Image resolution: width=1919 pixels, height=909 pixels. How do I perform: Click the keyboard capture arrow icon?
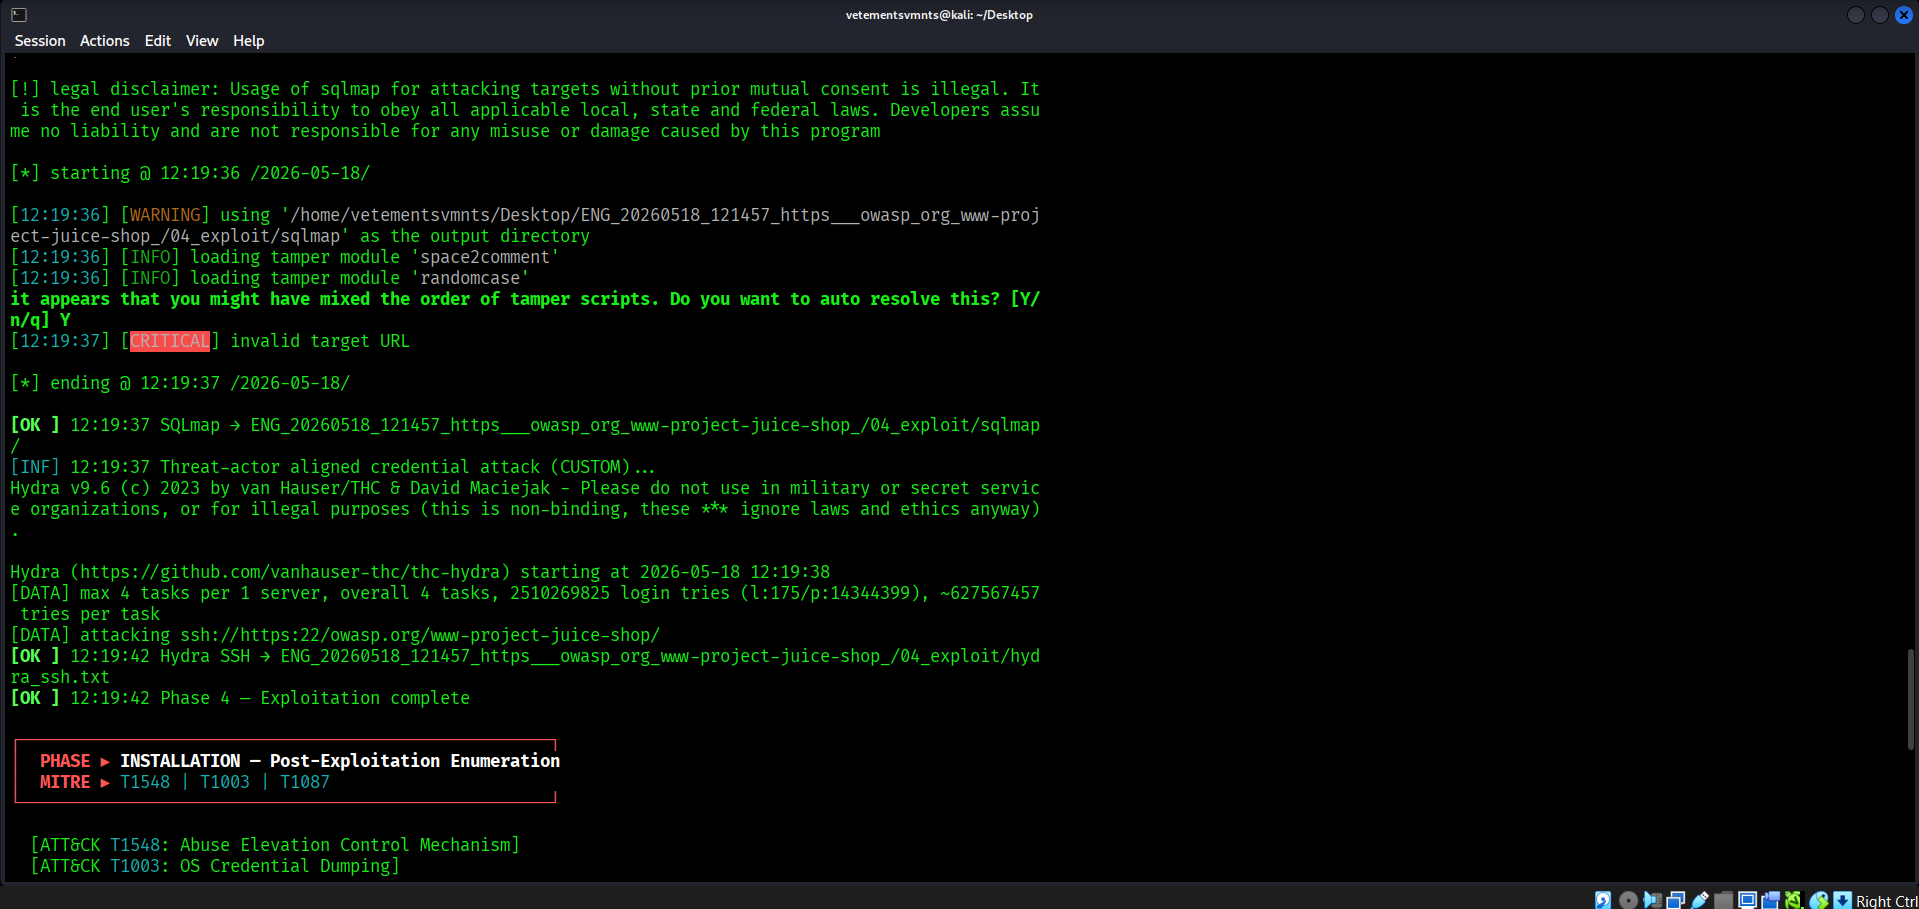tap(1842, 900)
